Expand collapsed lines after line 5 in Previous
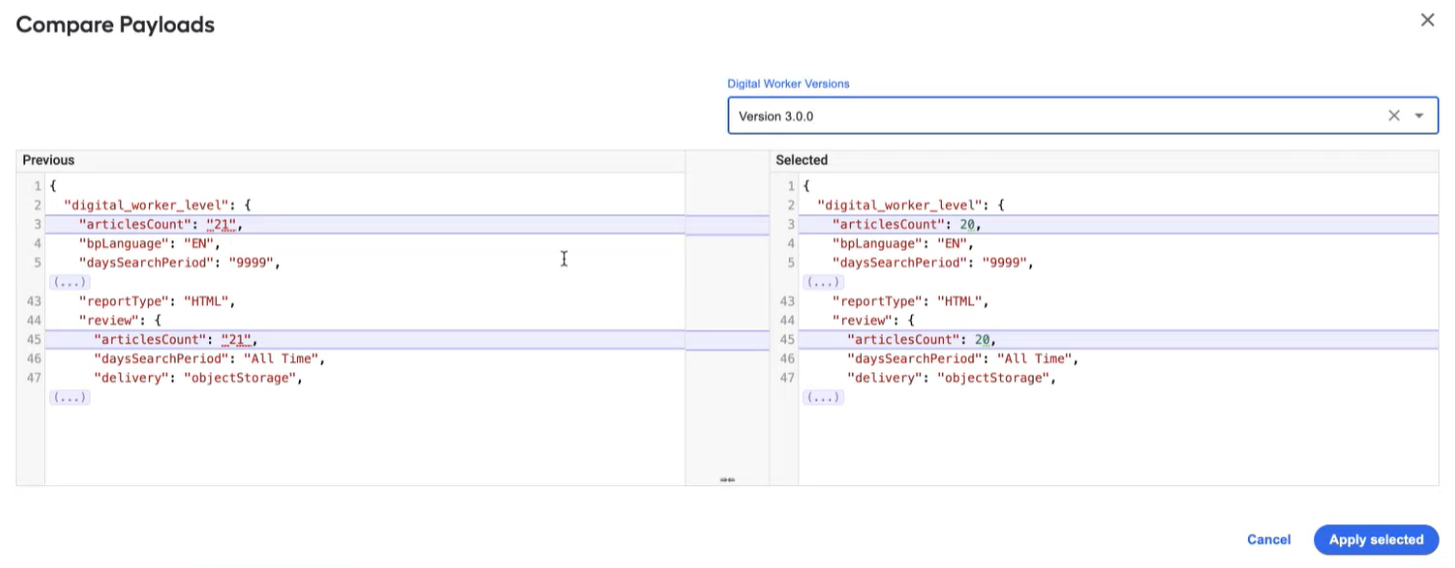This screenshot has width=1455, height=568. click(x=69, y=282)
